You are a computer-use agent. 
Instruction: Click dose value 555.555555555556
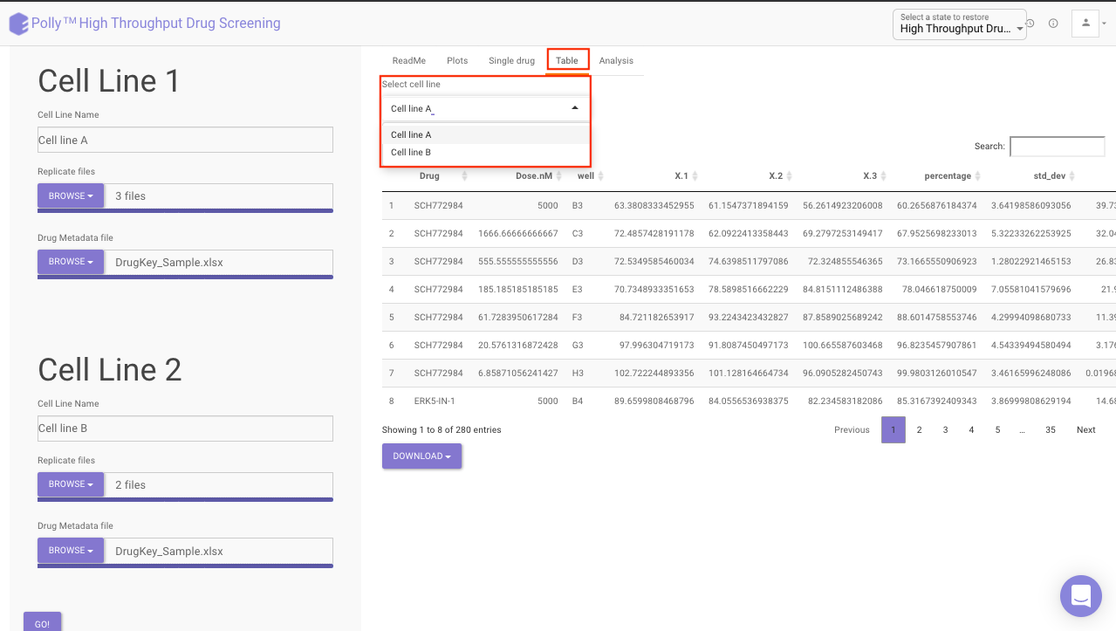[518, 261]
